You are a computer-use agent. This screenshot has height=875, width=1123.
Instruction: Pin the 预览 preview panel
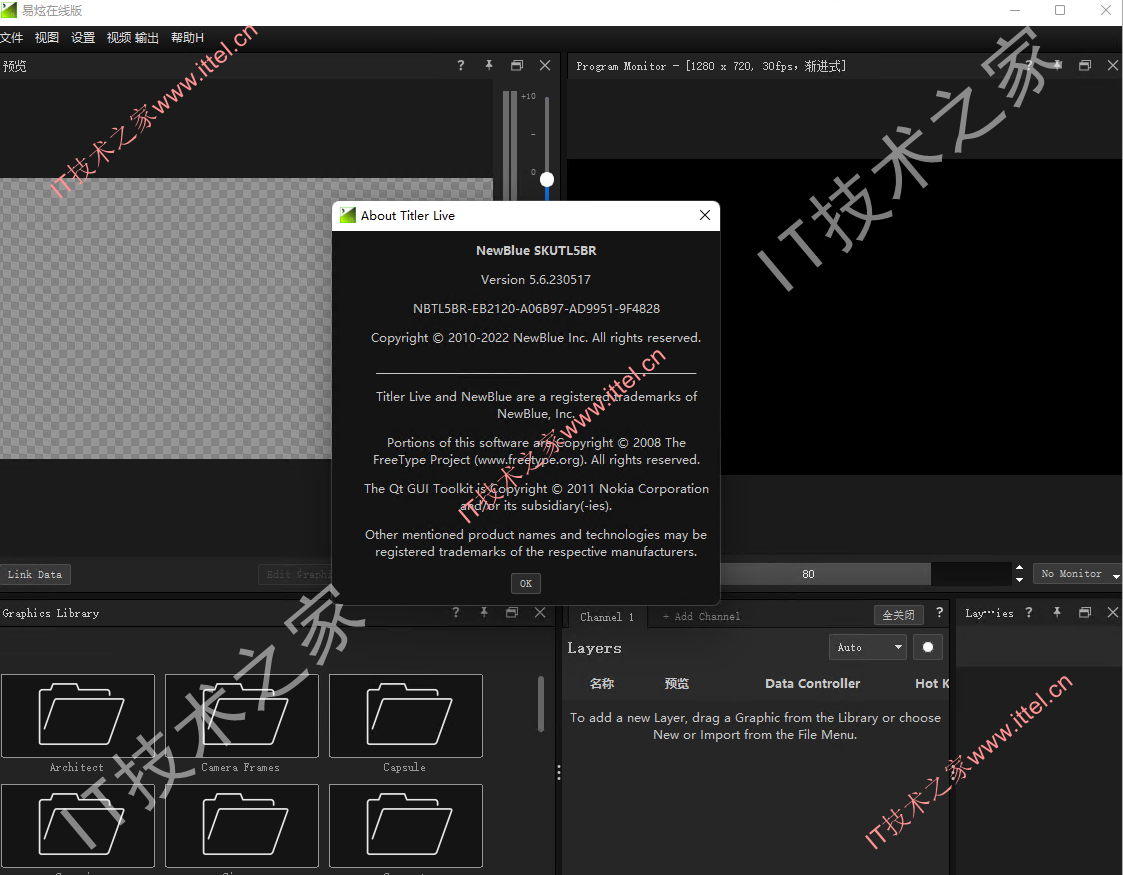(x=488, y=66)
